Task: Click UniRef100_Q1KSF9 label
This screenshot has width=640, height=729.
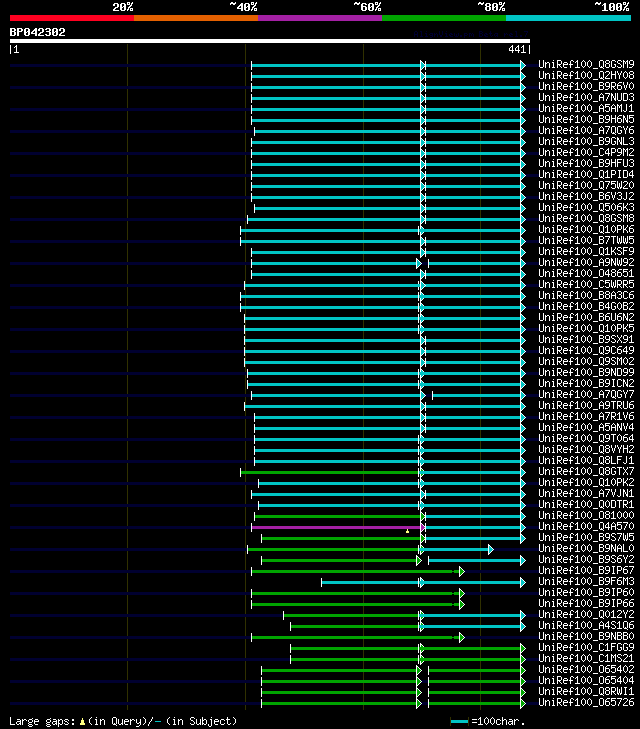Action: click(x=586, y=252)
